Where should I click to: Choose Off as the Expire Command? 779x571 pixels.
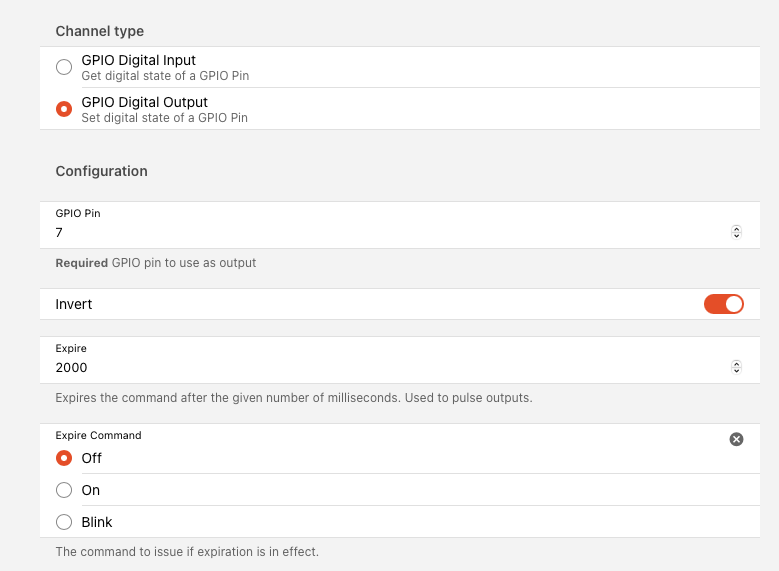pyautogui.click(x=64, y=458)
